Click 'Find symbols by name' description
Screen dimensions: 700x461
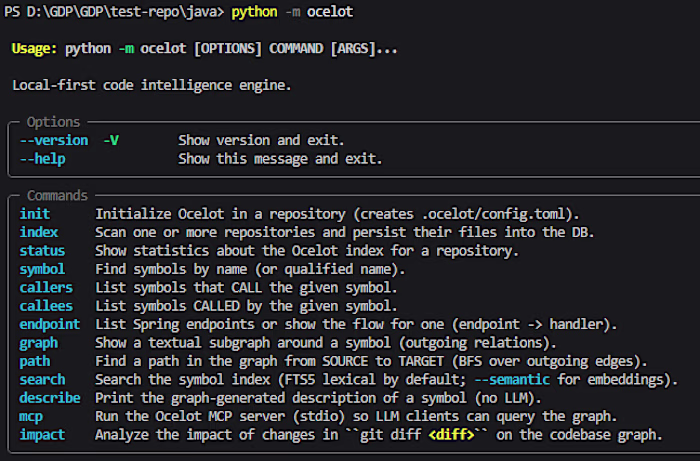point(250,269)
